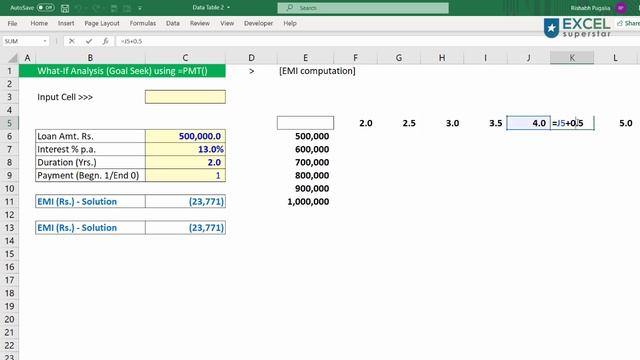Select the yellow Input Cell C3
This screenshot has height=360, width=640.
(185, 97)
